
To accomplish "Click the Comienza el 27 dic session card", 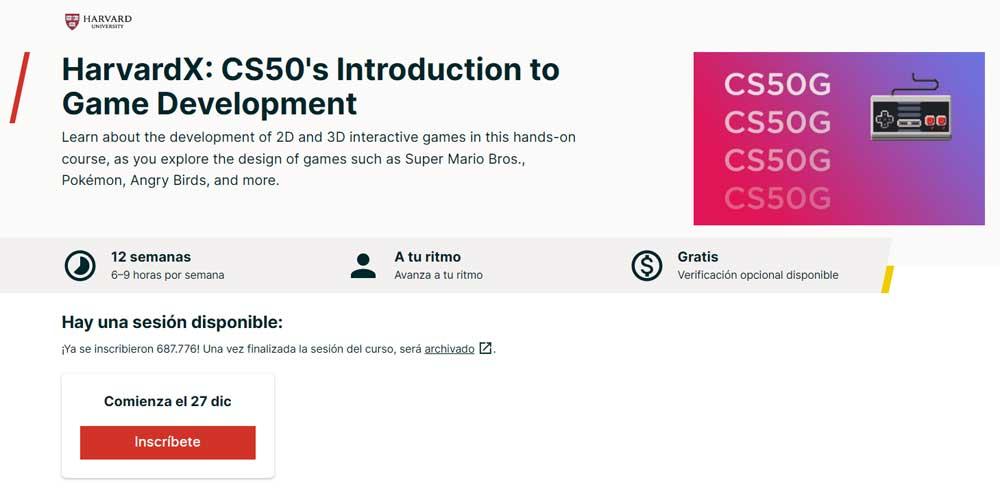I will coord(168,426).
